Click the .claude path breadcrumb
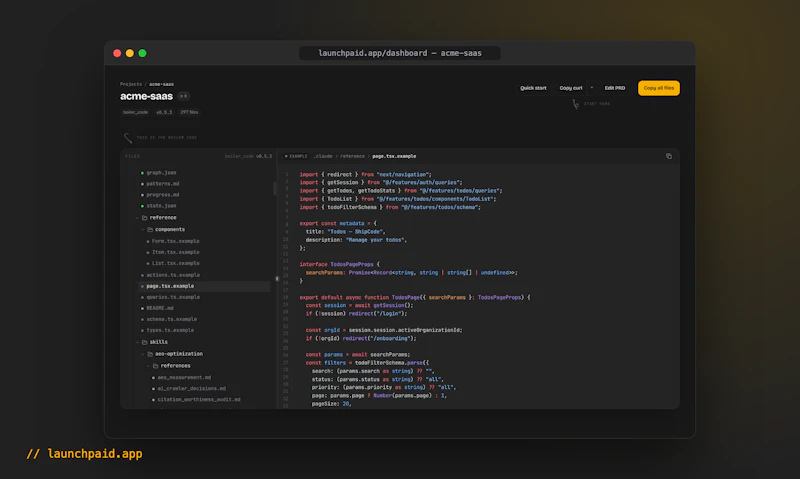 click(323, 156)
